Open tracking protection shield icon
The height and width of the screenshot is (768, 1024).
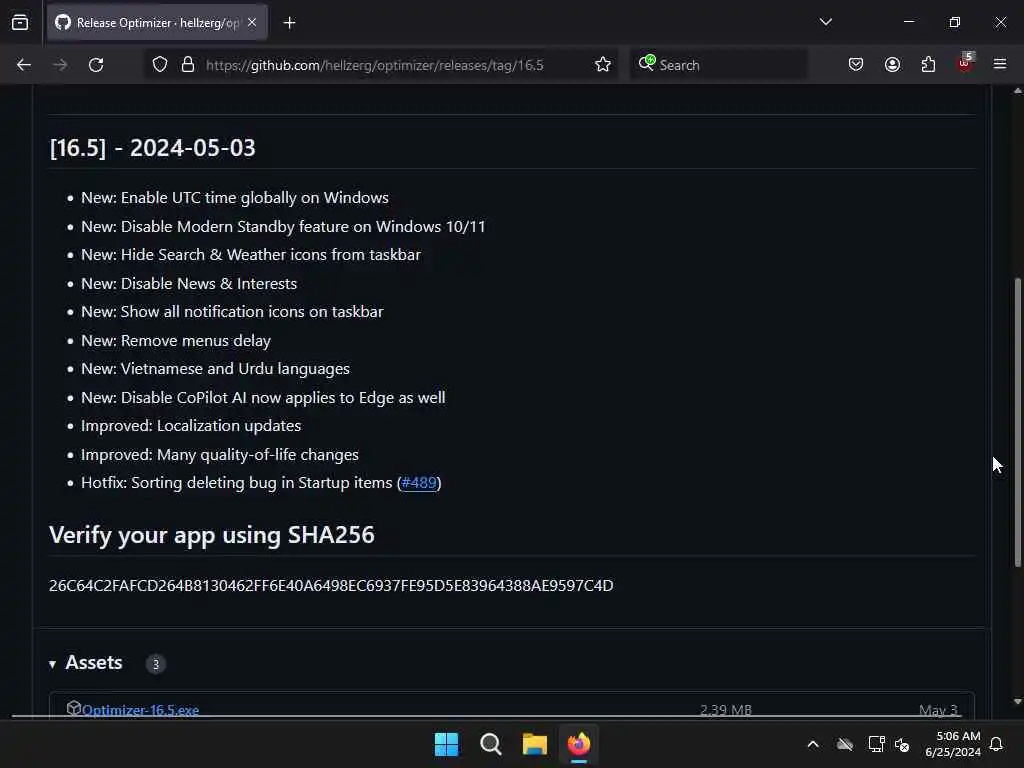[x=160, y=65]
